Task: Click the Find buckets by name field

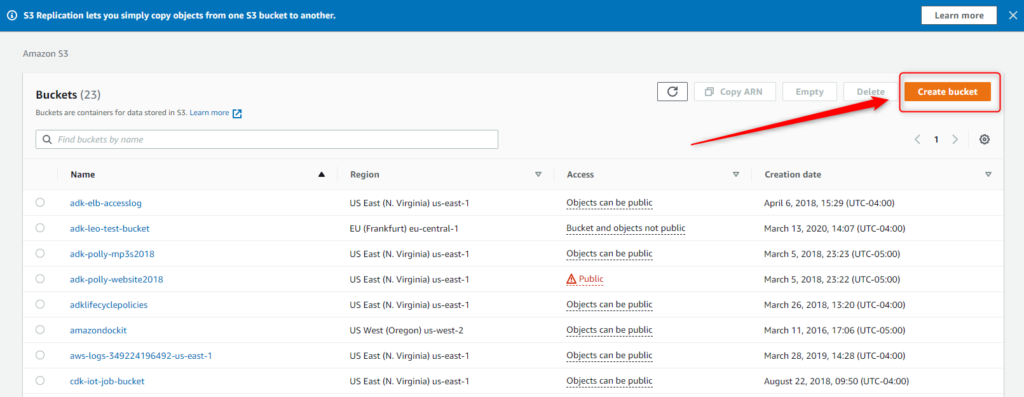Action: click(266, 139)
